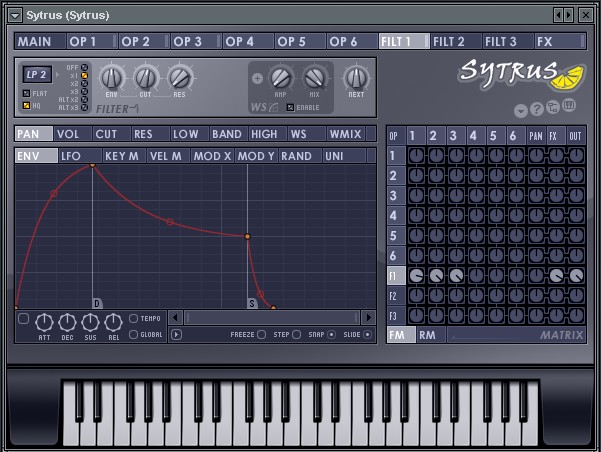The width and height of the screenshot is (601, 452).
Task: Click the envelope decay D marker
Action: click(x=97, y=304)
